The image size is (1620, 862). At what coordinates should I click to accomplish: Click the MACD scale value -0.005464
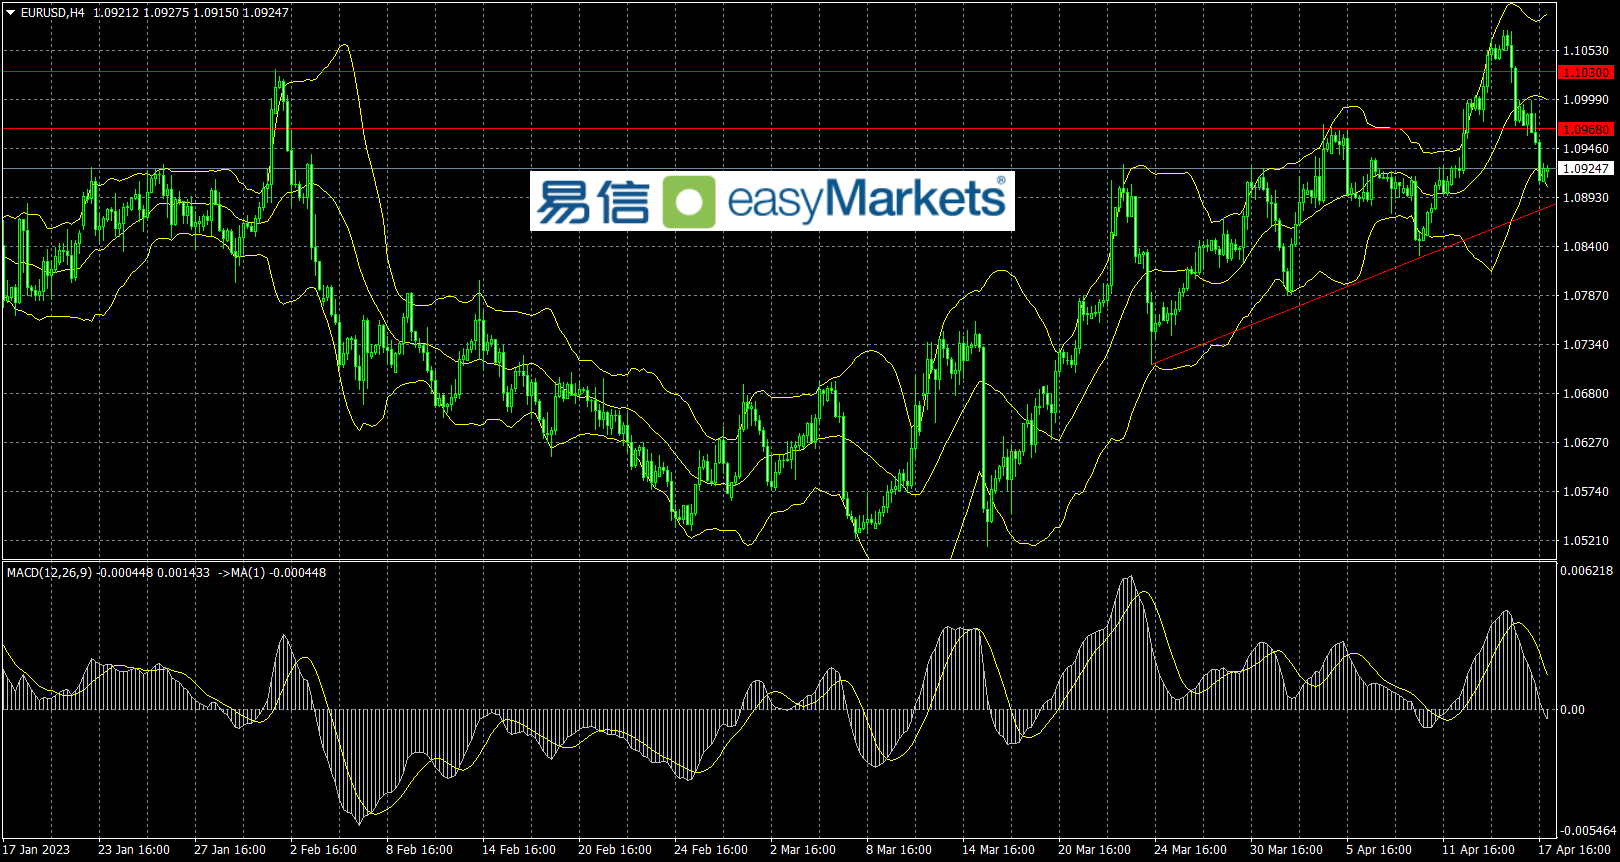tap(1588, 831)
